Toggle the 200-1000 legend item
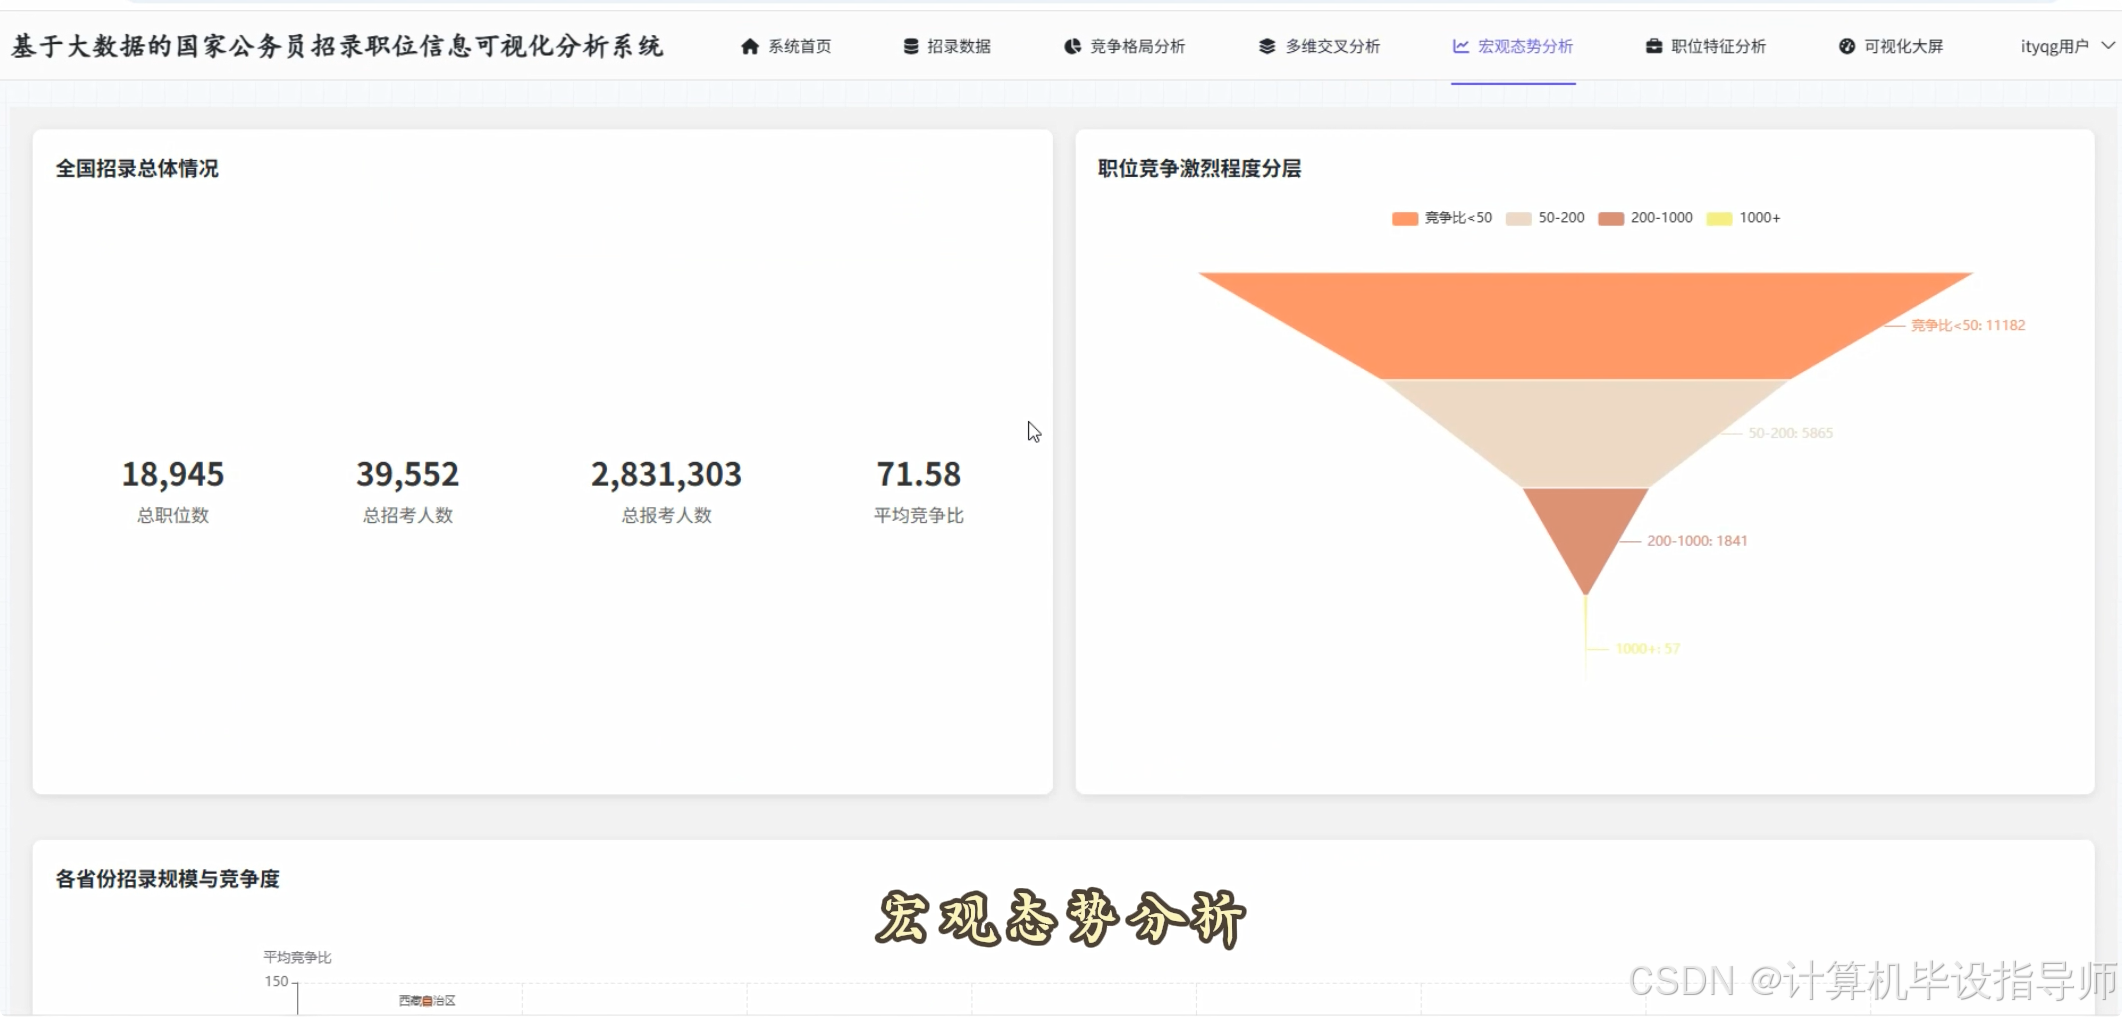The height and width of the screenshot is (1017, 2122). pyautogui.click(x=1644, y=217)
